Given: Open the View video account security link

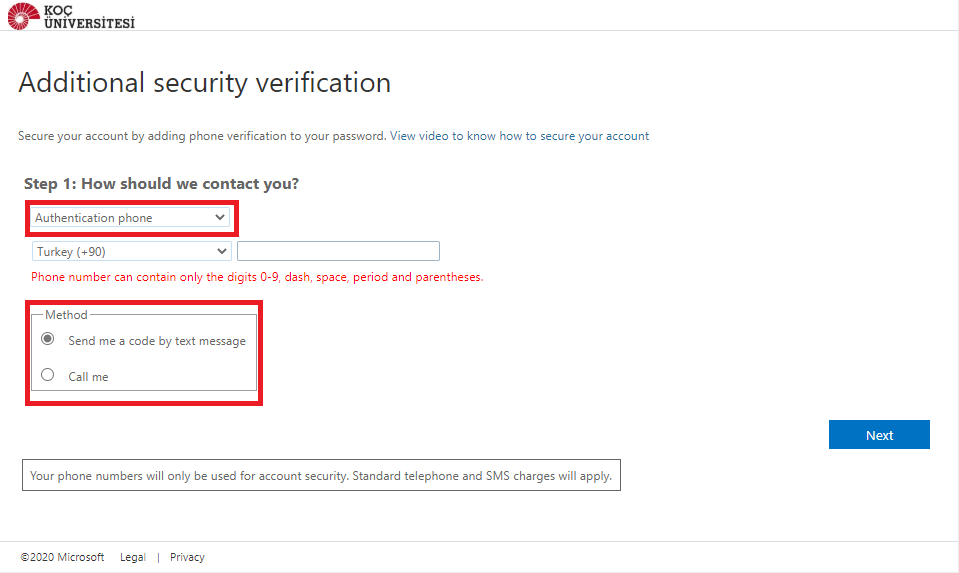Looking at the screenshot, I should click(519, 136).
